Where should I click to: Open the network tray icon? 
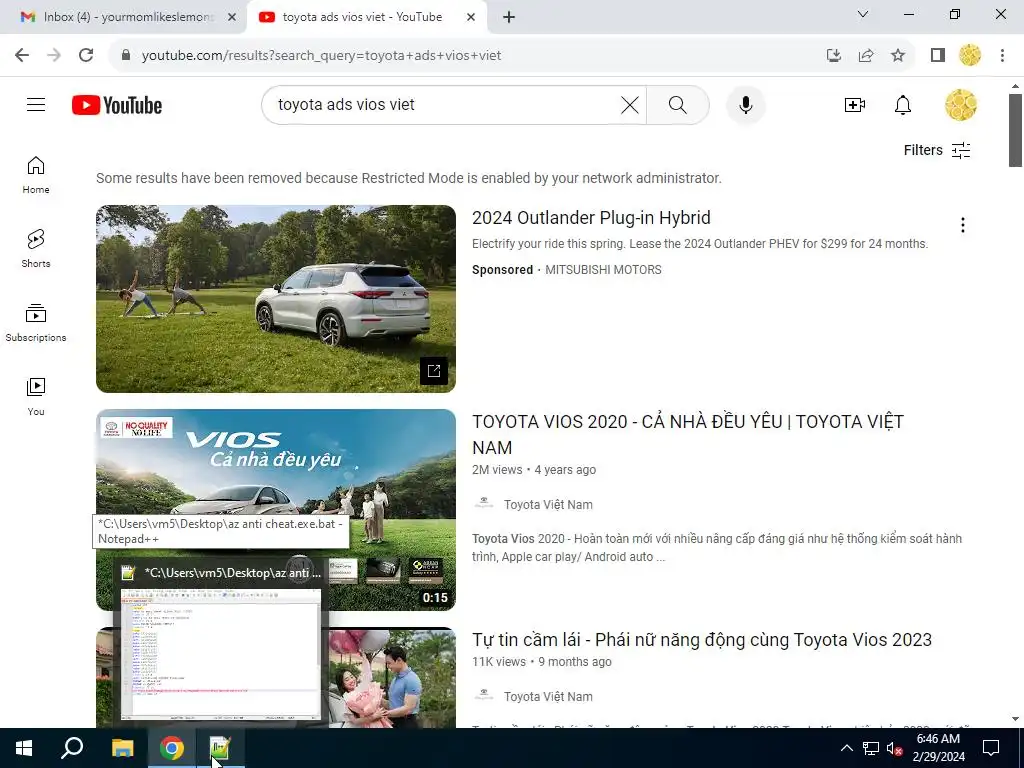[871, 748]
